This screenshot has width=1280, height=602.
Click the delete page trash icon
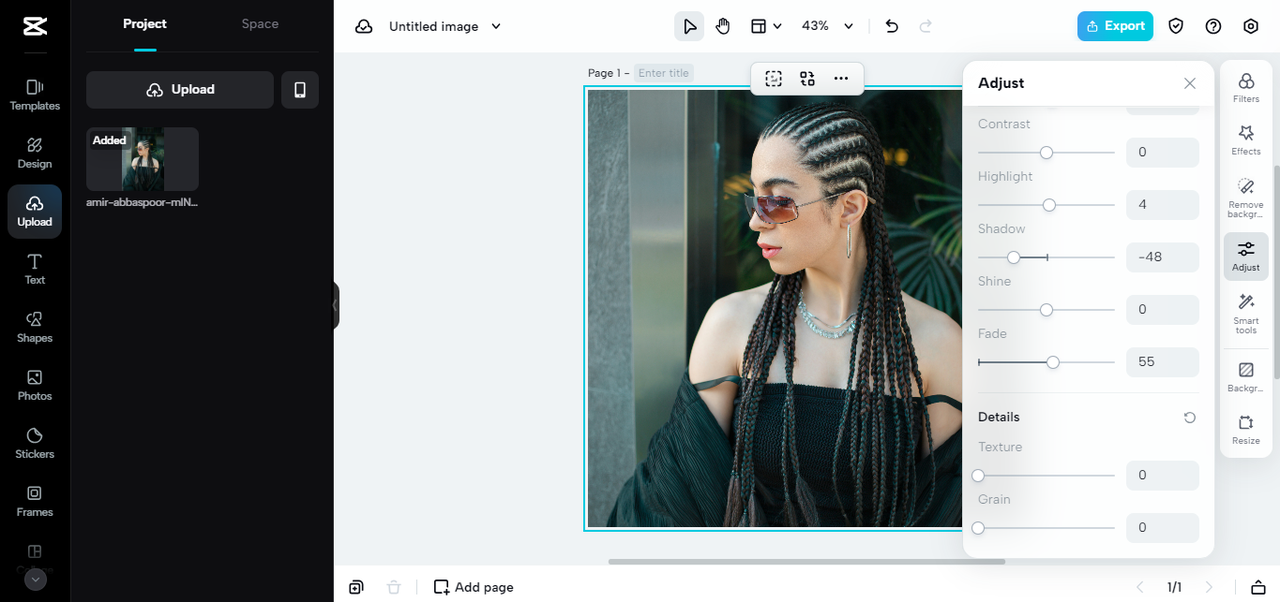(x=394, y=587)
